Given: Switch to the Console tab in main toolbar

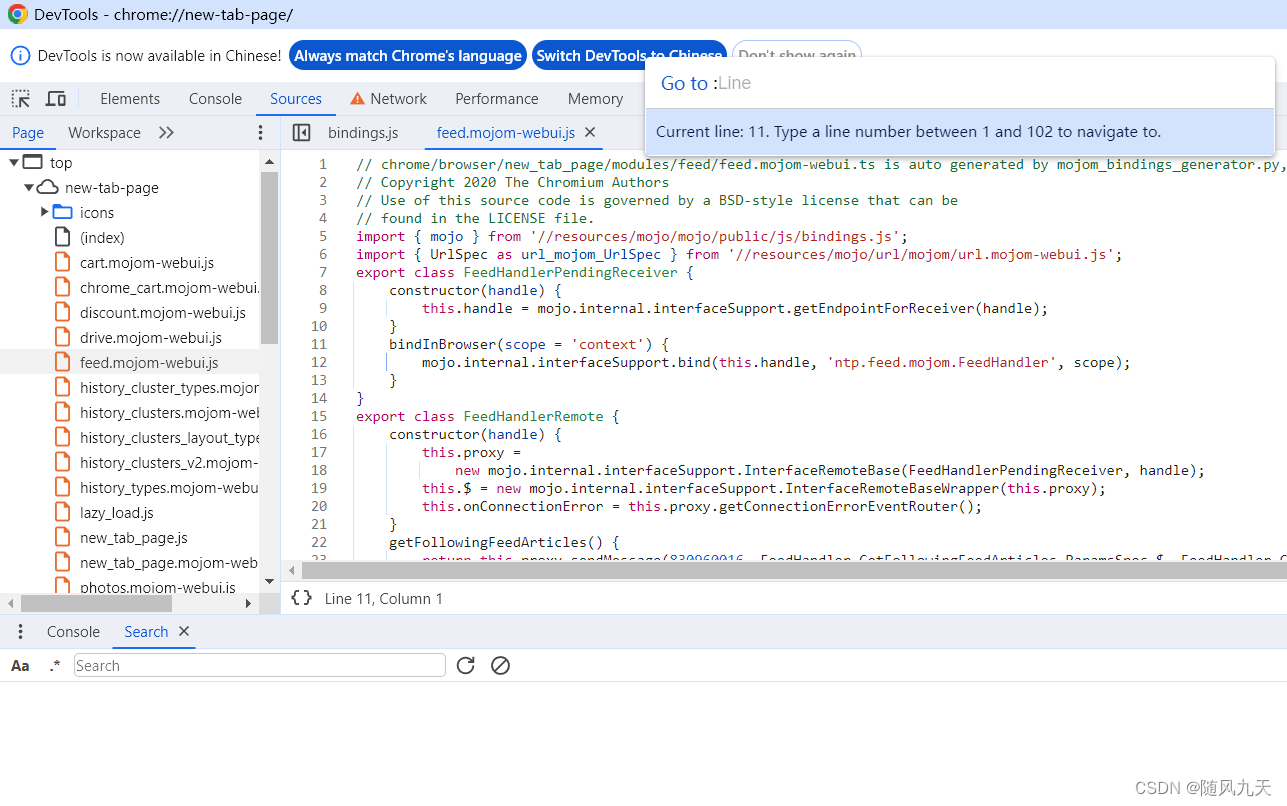Looking at the screenshot, I should tap(215, 99).
